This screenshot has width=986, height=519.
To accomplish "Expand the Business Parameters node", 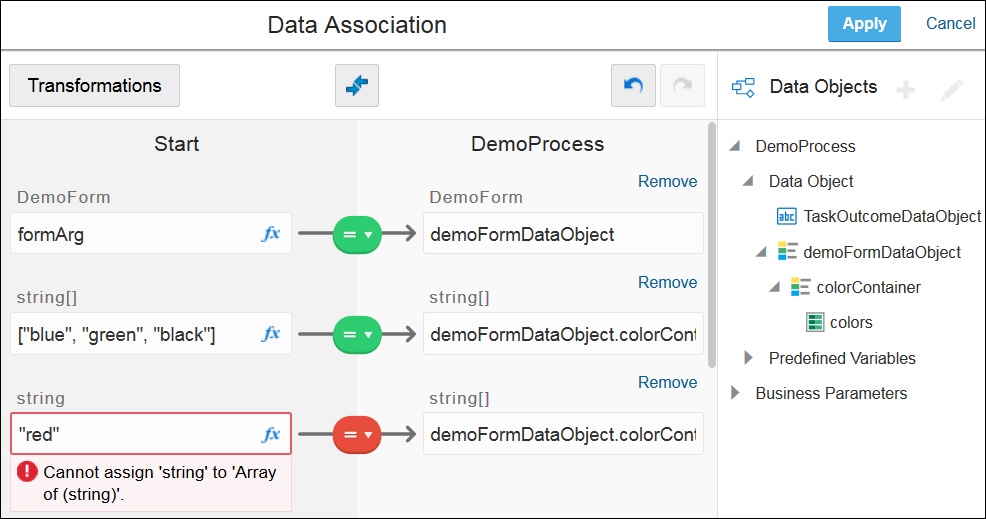I will tap(735, 393).
